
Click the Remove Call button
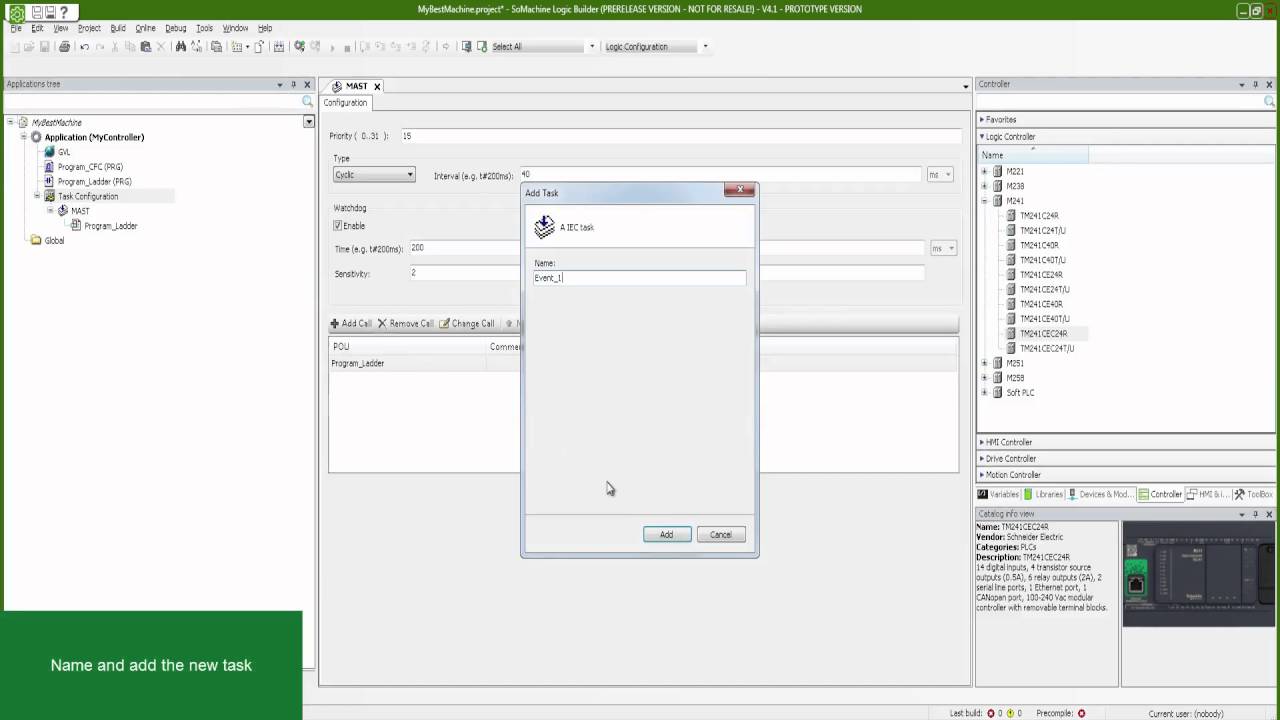[405, 324]
